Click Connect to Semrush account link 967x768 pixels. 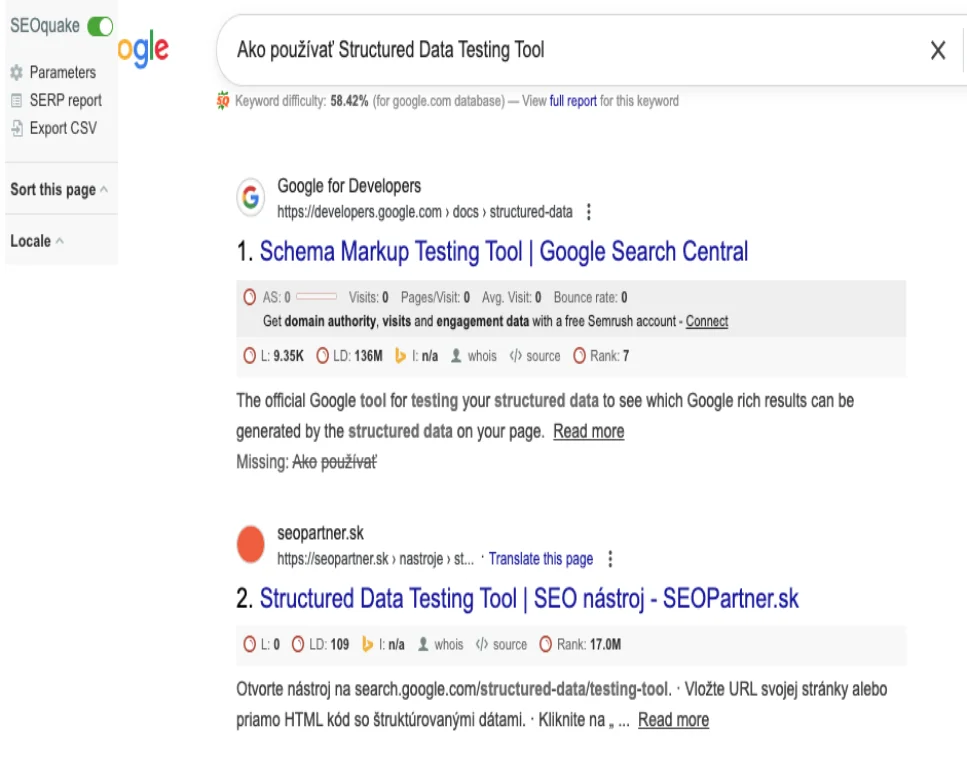pyautogui.click(x=707, y=321)
